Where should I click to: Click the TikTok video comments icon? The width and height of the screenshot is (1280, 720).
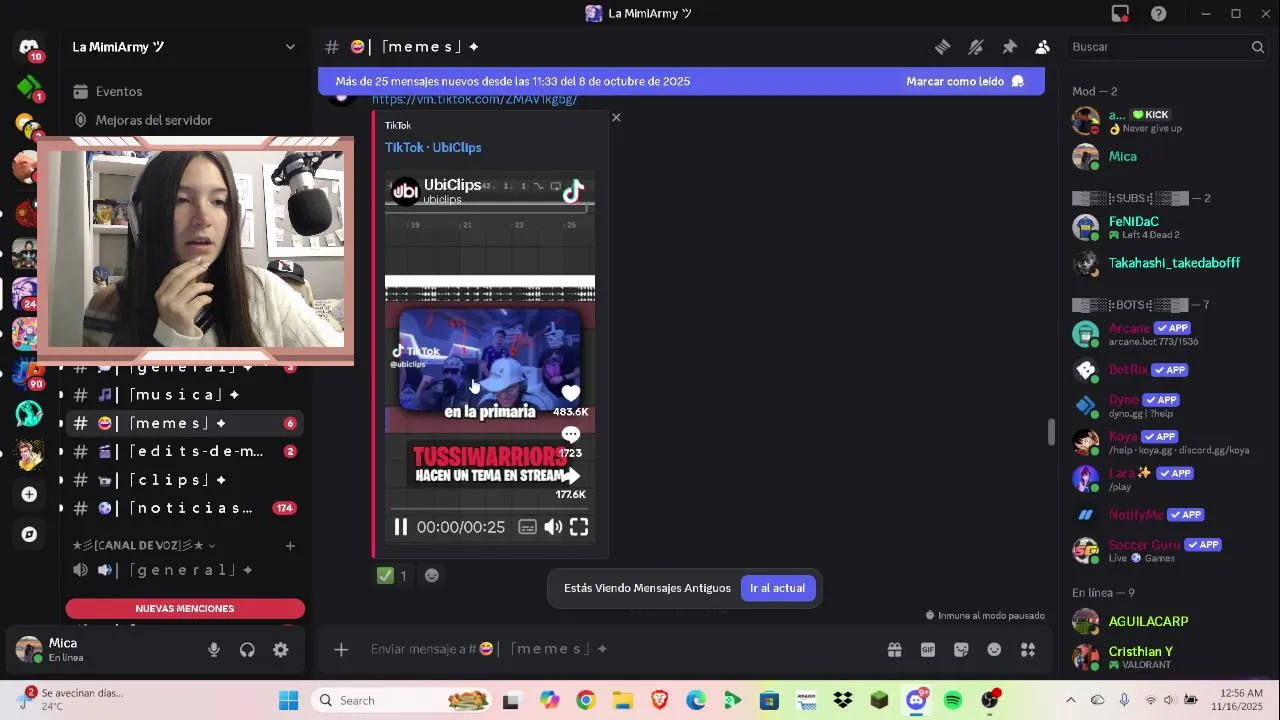(570, 435)
